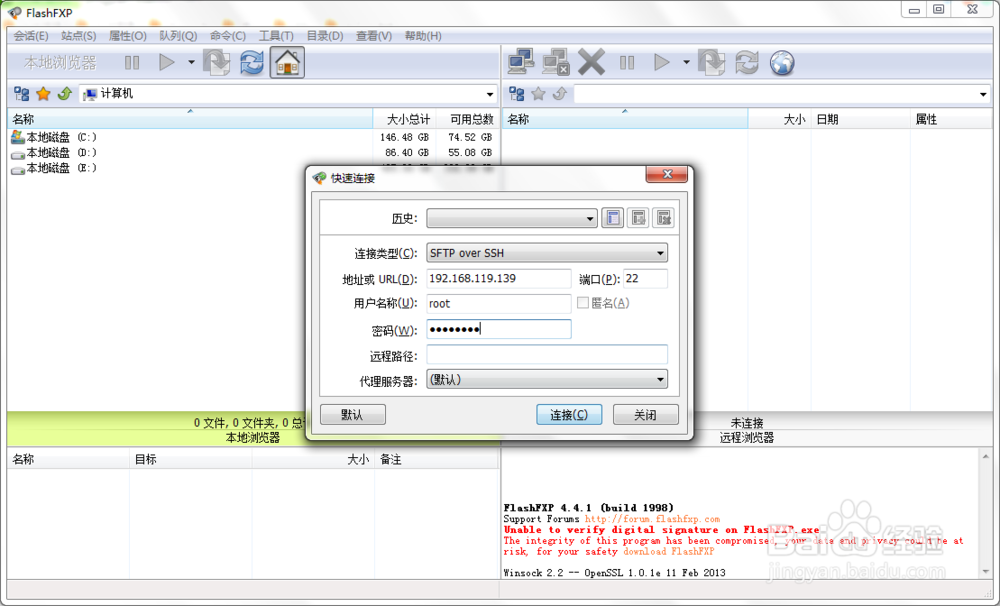Sort local list by 可用总数 column

pos(469,119)
